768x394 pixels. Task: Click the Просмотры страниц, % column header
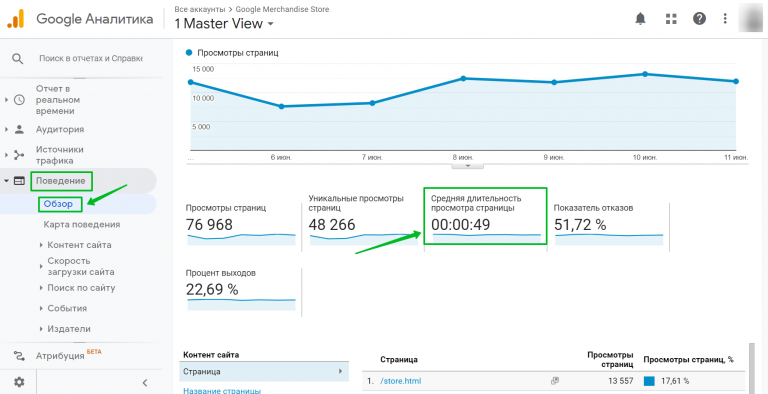click(688, 360)
